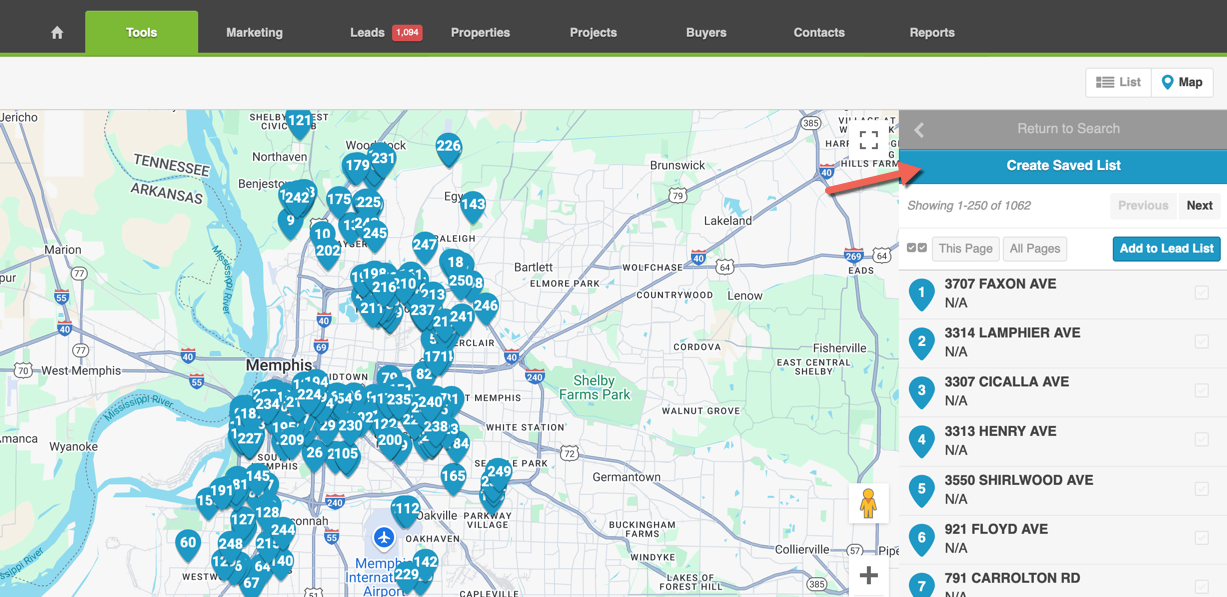Go to the Home icon
The height and width of the screenshot is (597, 1227).
(x=57, y=32)
